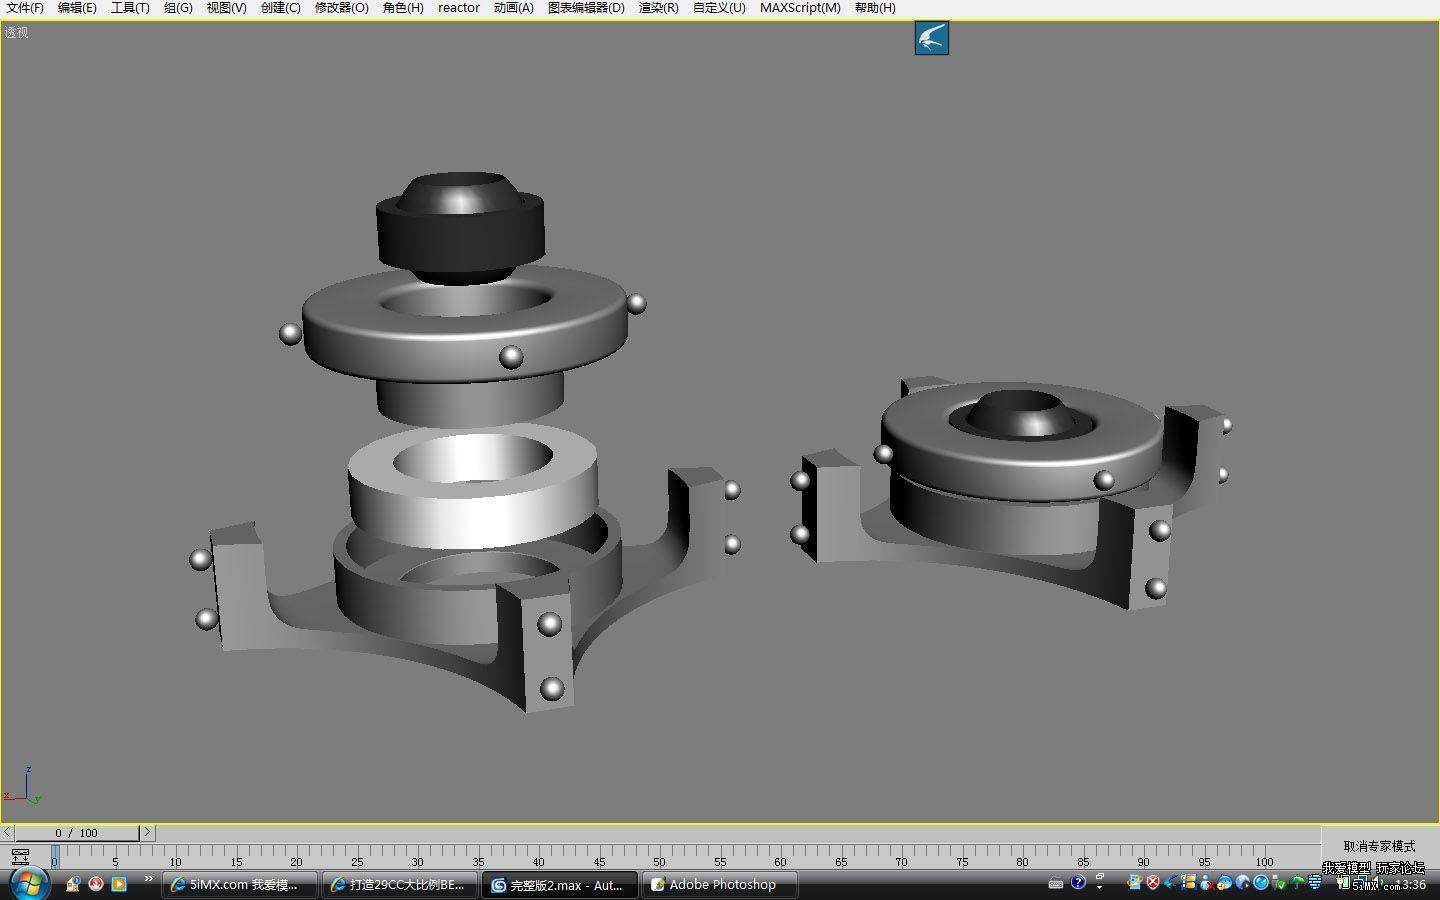
Task: Click the red shield X tray icon
Action: [x=1153, y=882]
